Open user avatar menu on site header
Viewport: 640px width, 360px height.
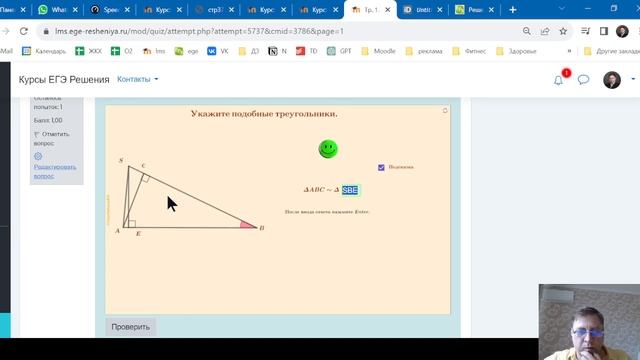pos(612,80)
